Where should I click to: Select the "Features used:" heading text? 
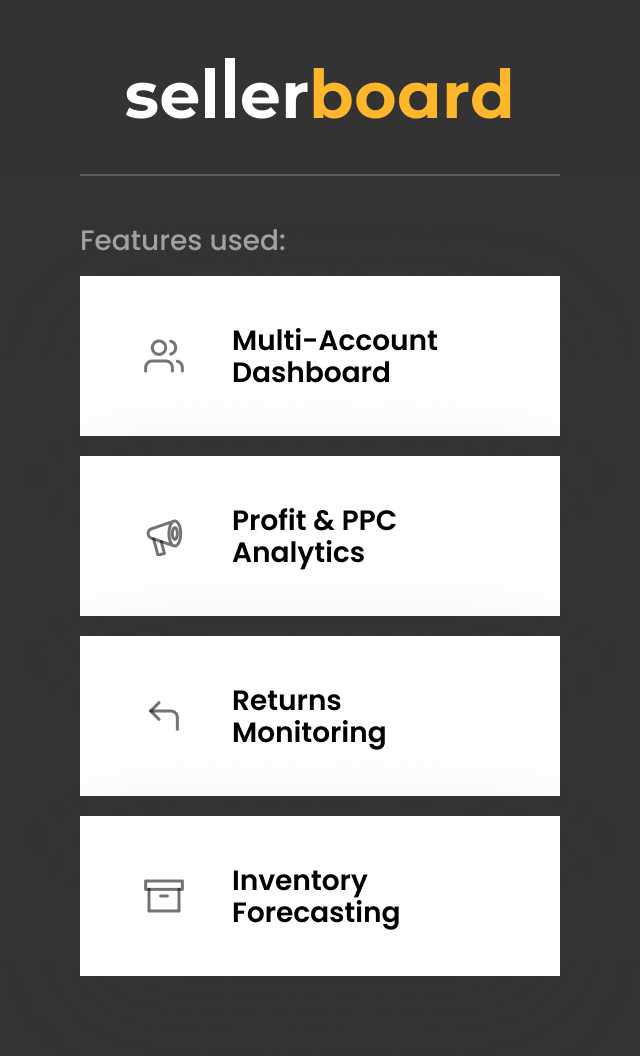183,241
